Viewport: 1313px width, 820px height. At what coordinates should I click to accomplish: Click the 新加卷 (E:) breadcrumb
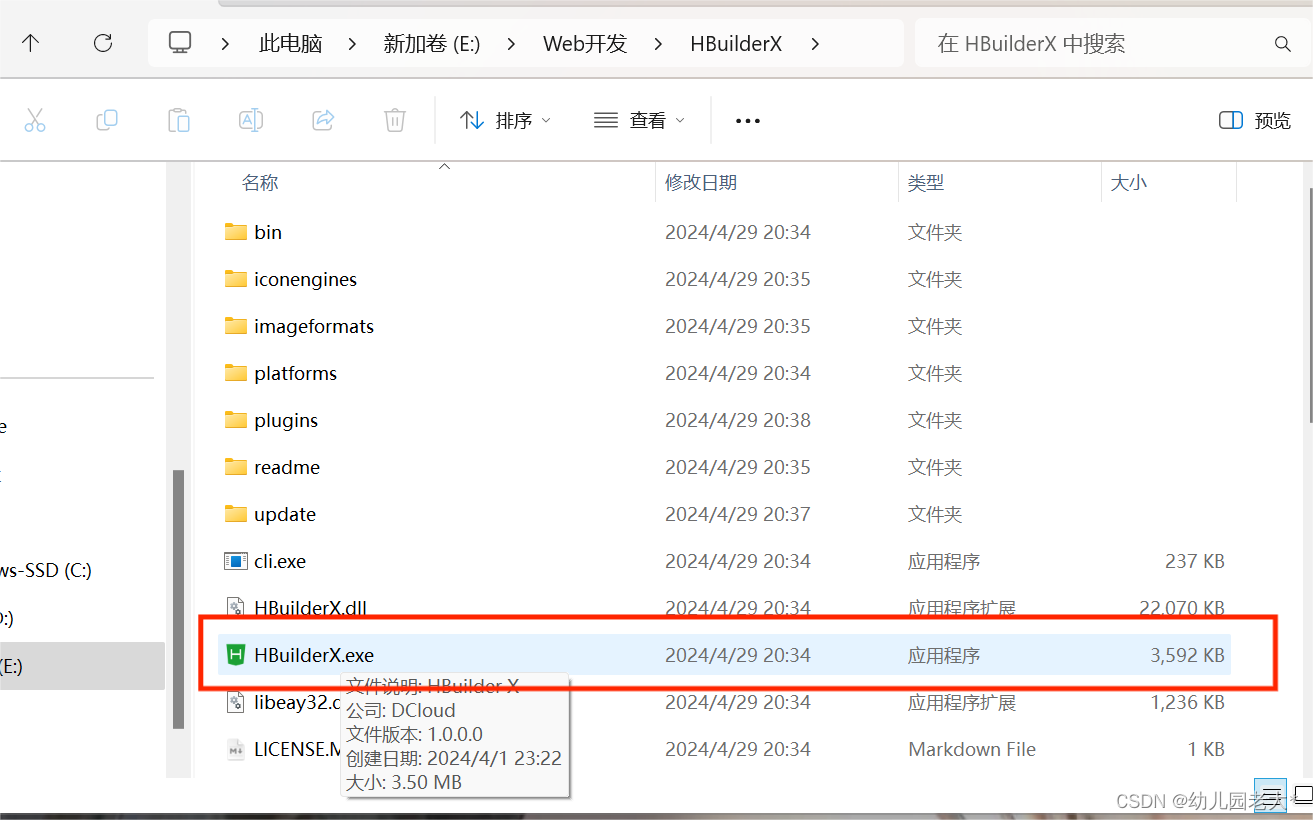pos(432,44)
